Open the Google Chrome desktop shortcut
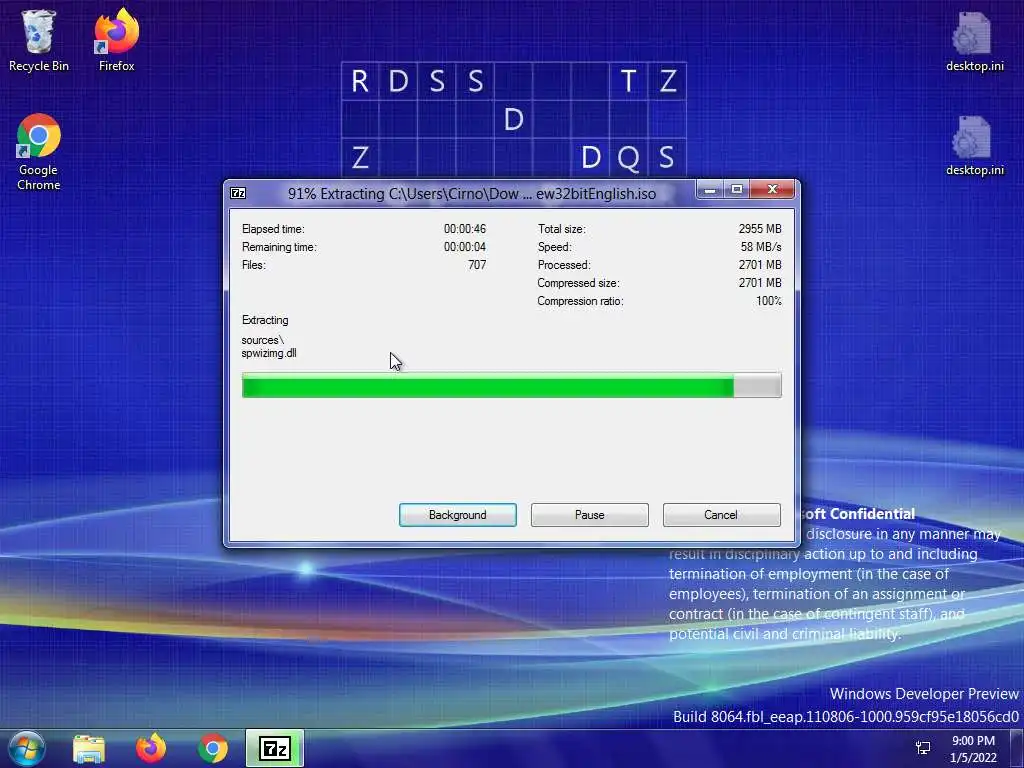The width and height of the screenshot is (1024, 768). pyautogui.click(x=39, y=152)
